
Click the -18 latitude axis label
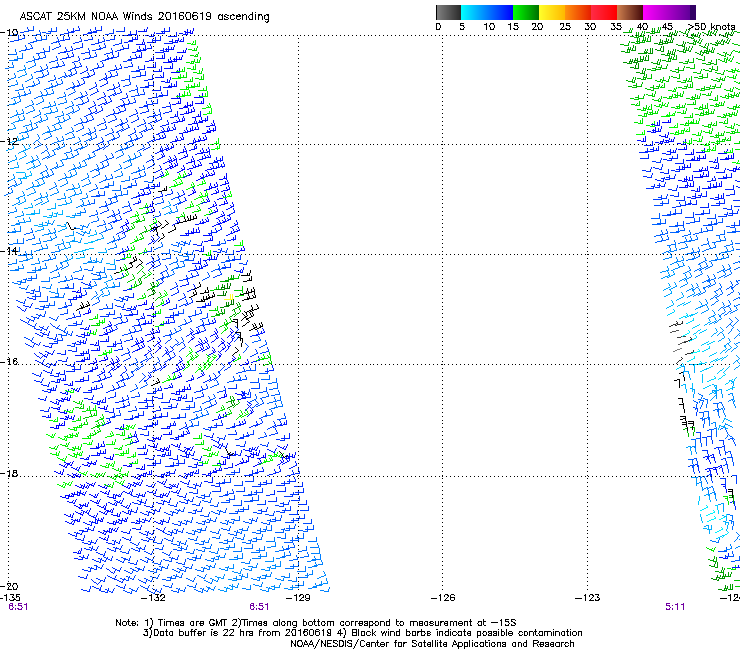point(9,473)
